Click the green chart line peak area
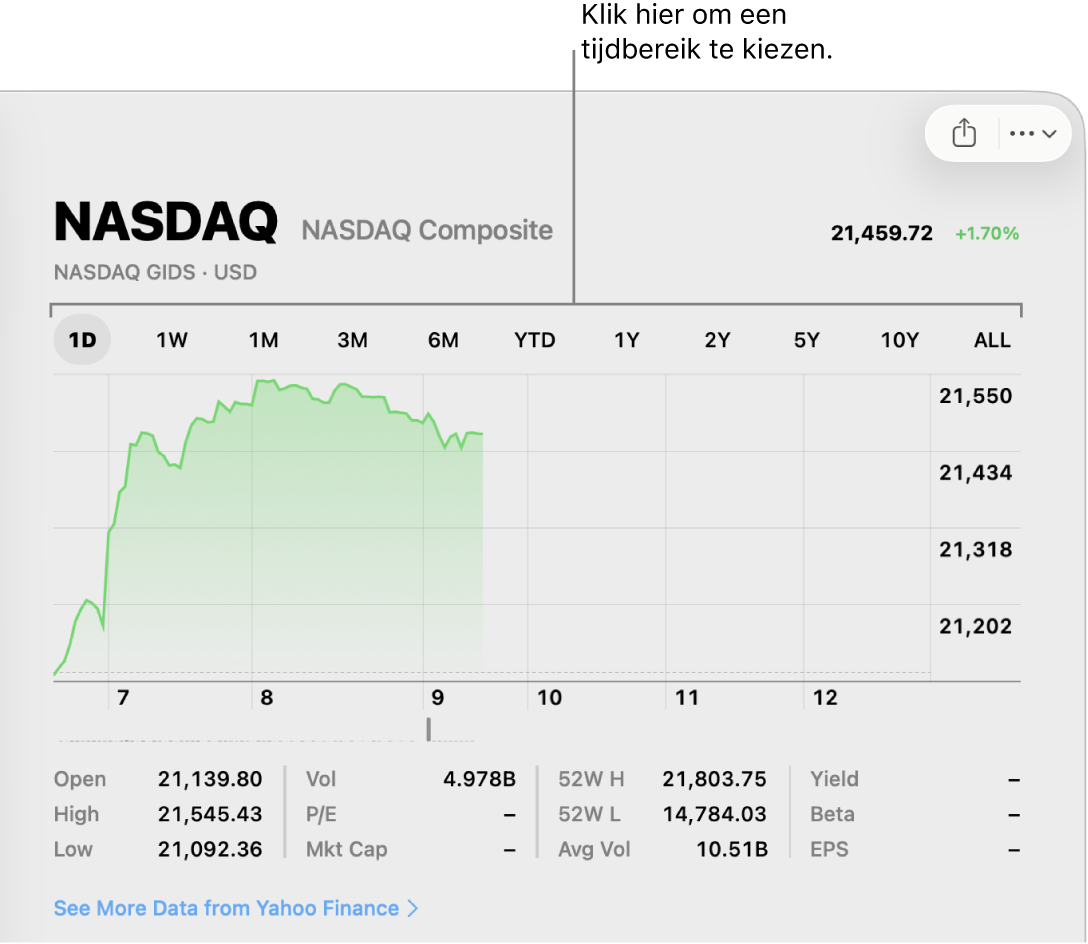This screenshot has height=944, width=1088. 264,382
